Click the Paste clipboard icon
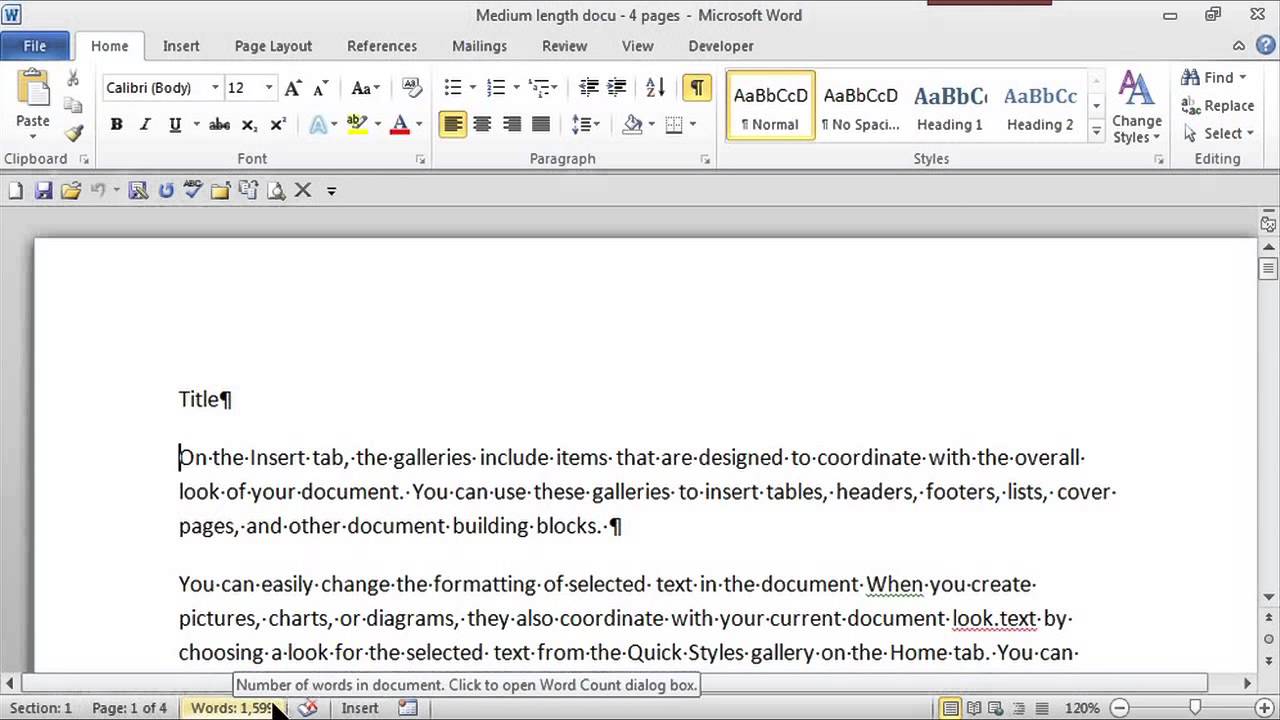This screenshot has width=1280, height=720. (x=33, y=88)
